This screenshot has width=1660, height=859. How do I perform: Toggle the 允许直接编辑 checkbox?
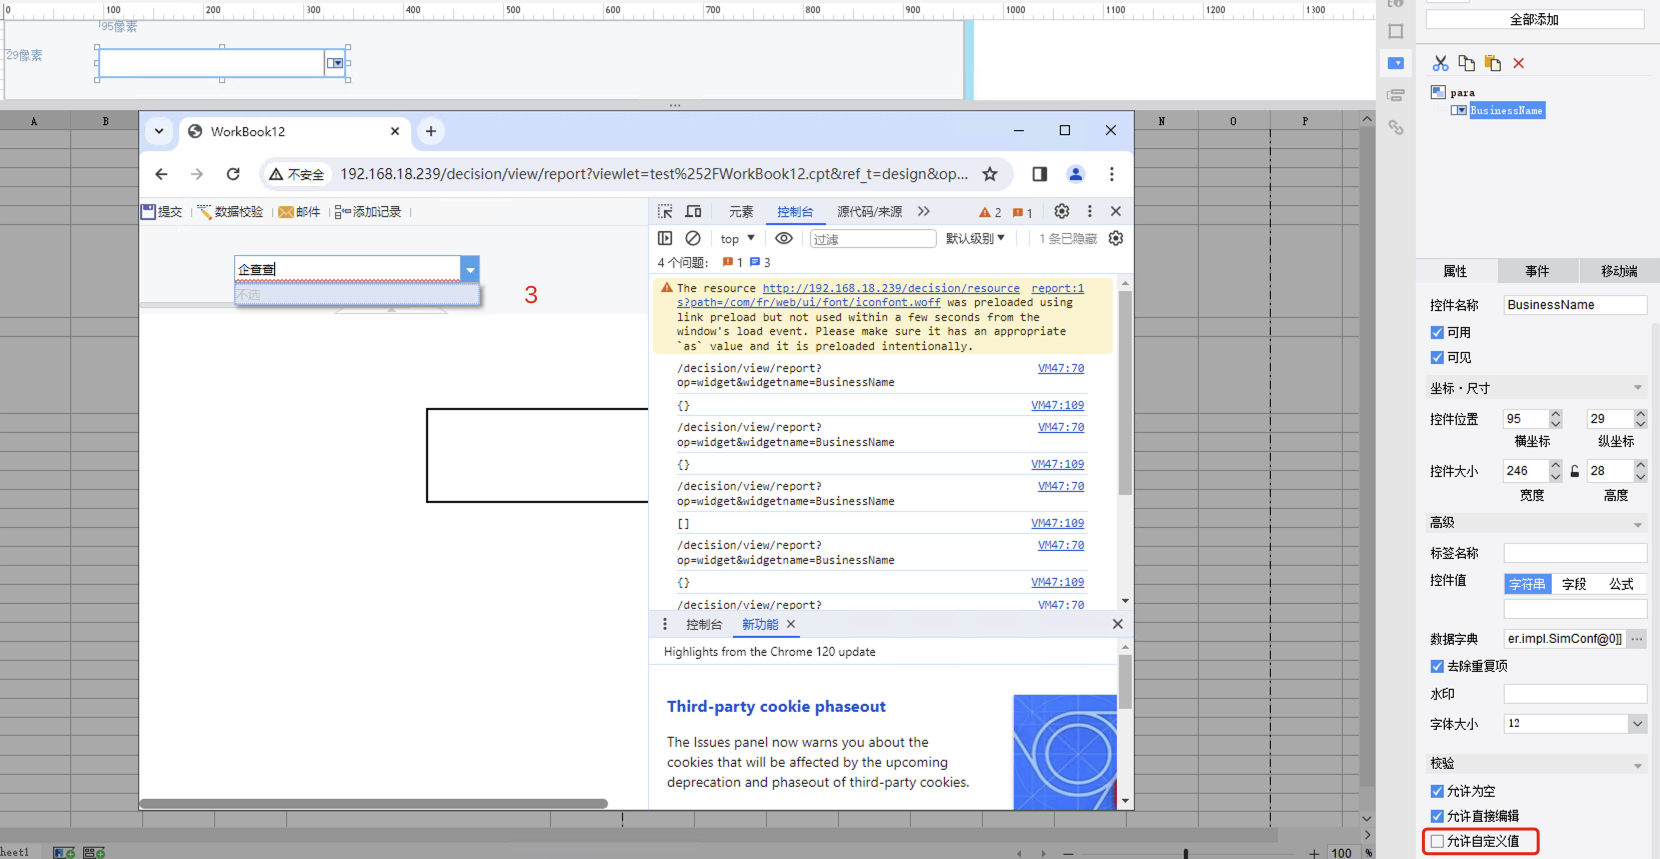1437,816
